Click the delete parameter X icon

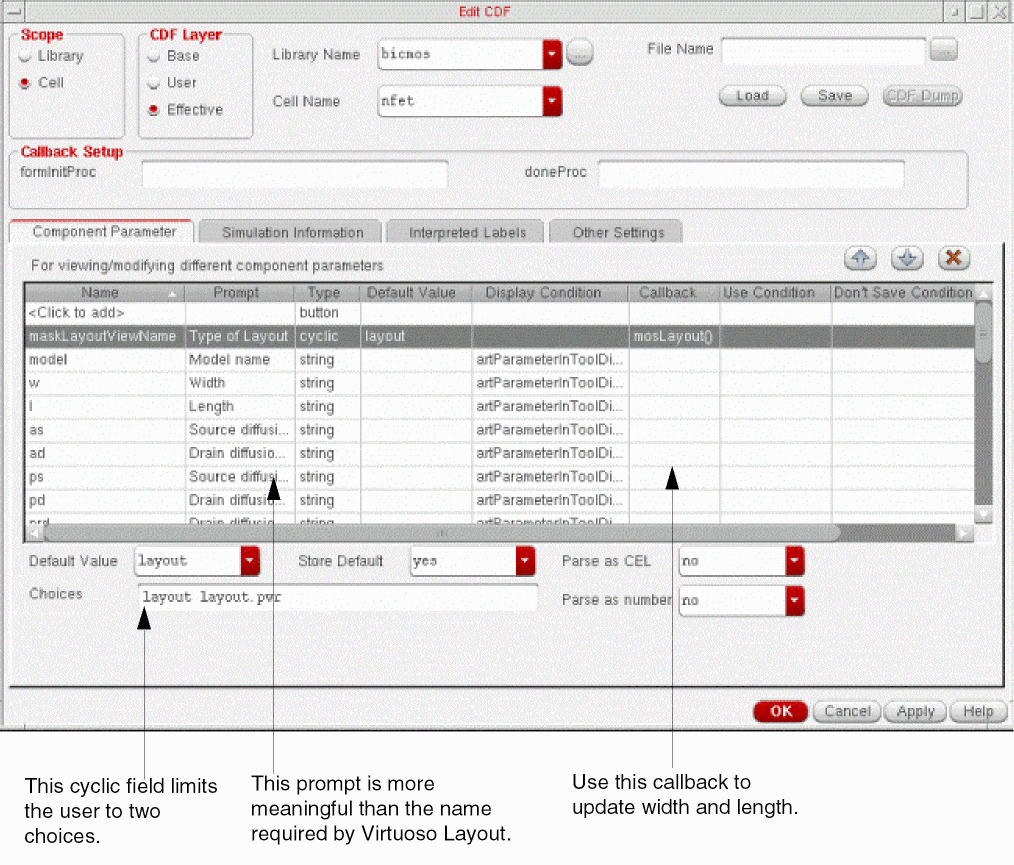coord(953,259)
